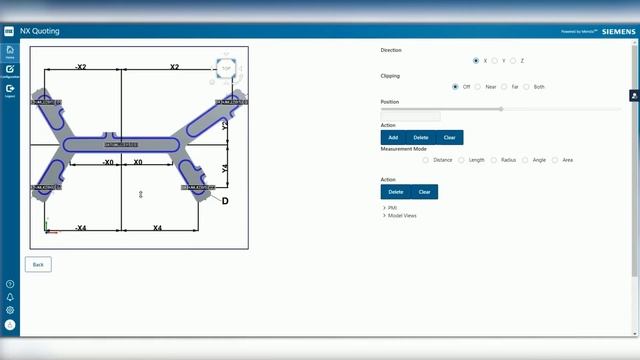This screenshot has height=360, width=640.
Task: Set clipping to Both
Action: click(527, 87)
